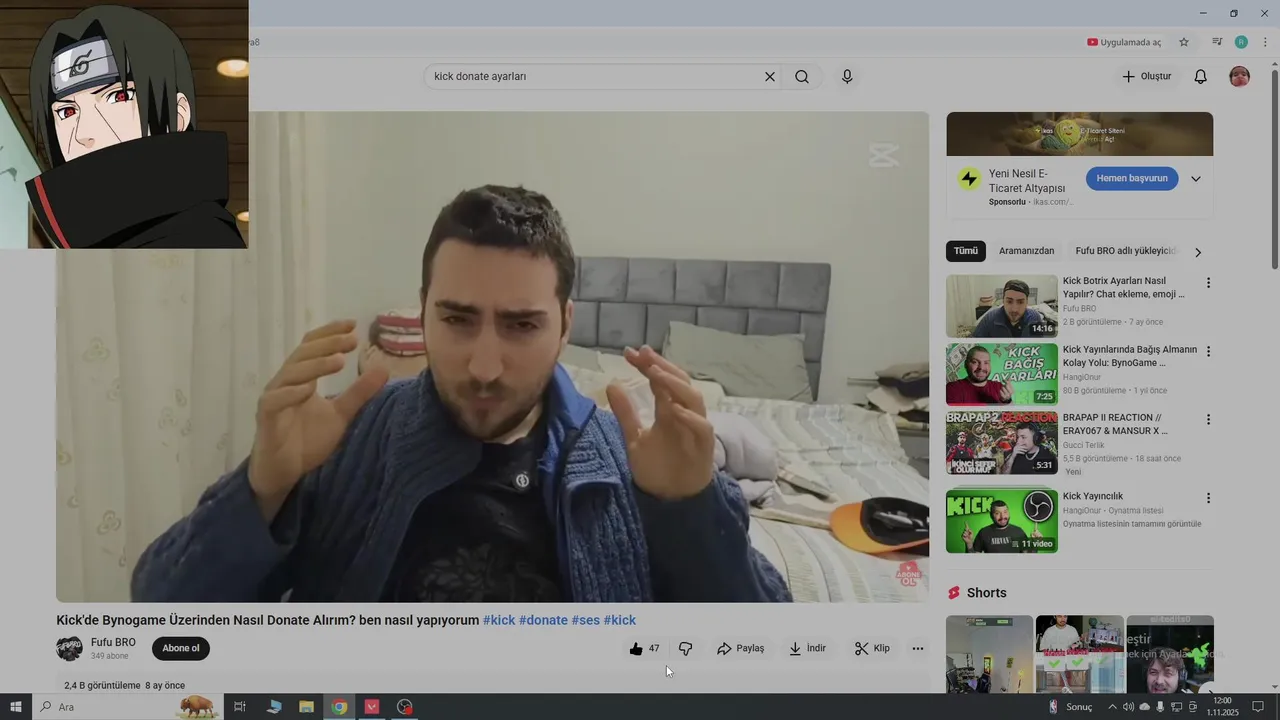This screenshot has height=720, width=1280.
Task: Dislike the video
Action: click(686, 648)
